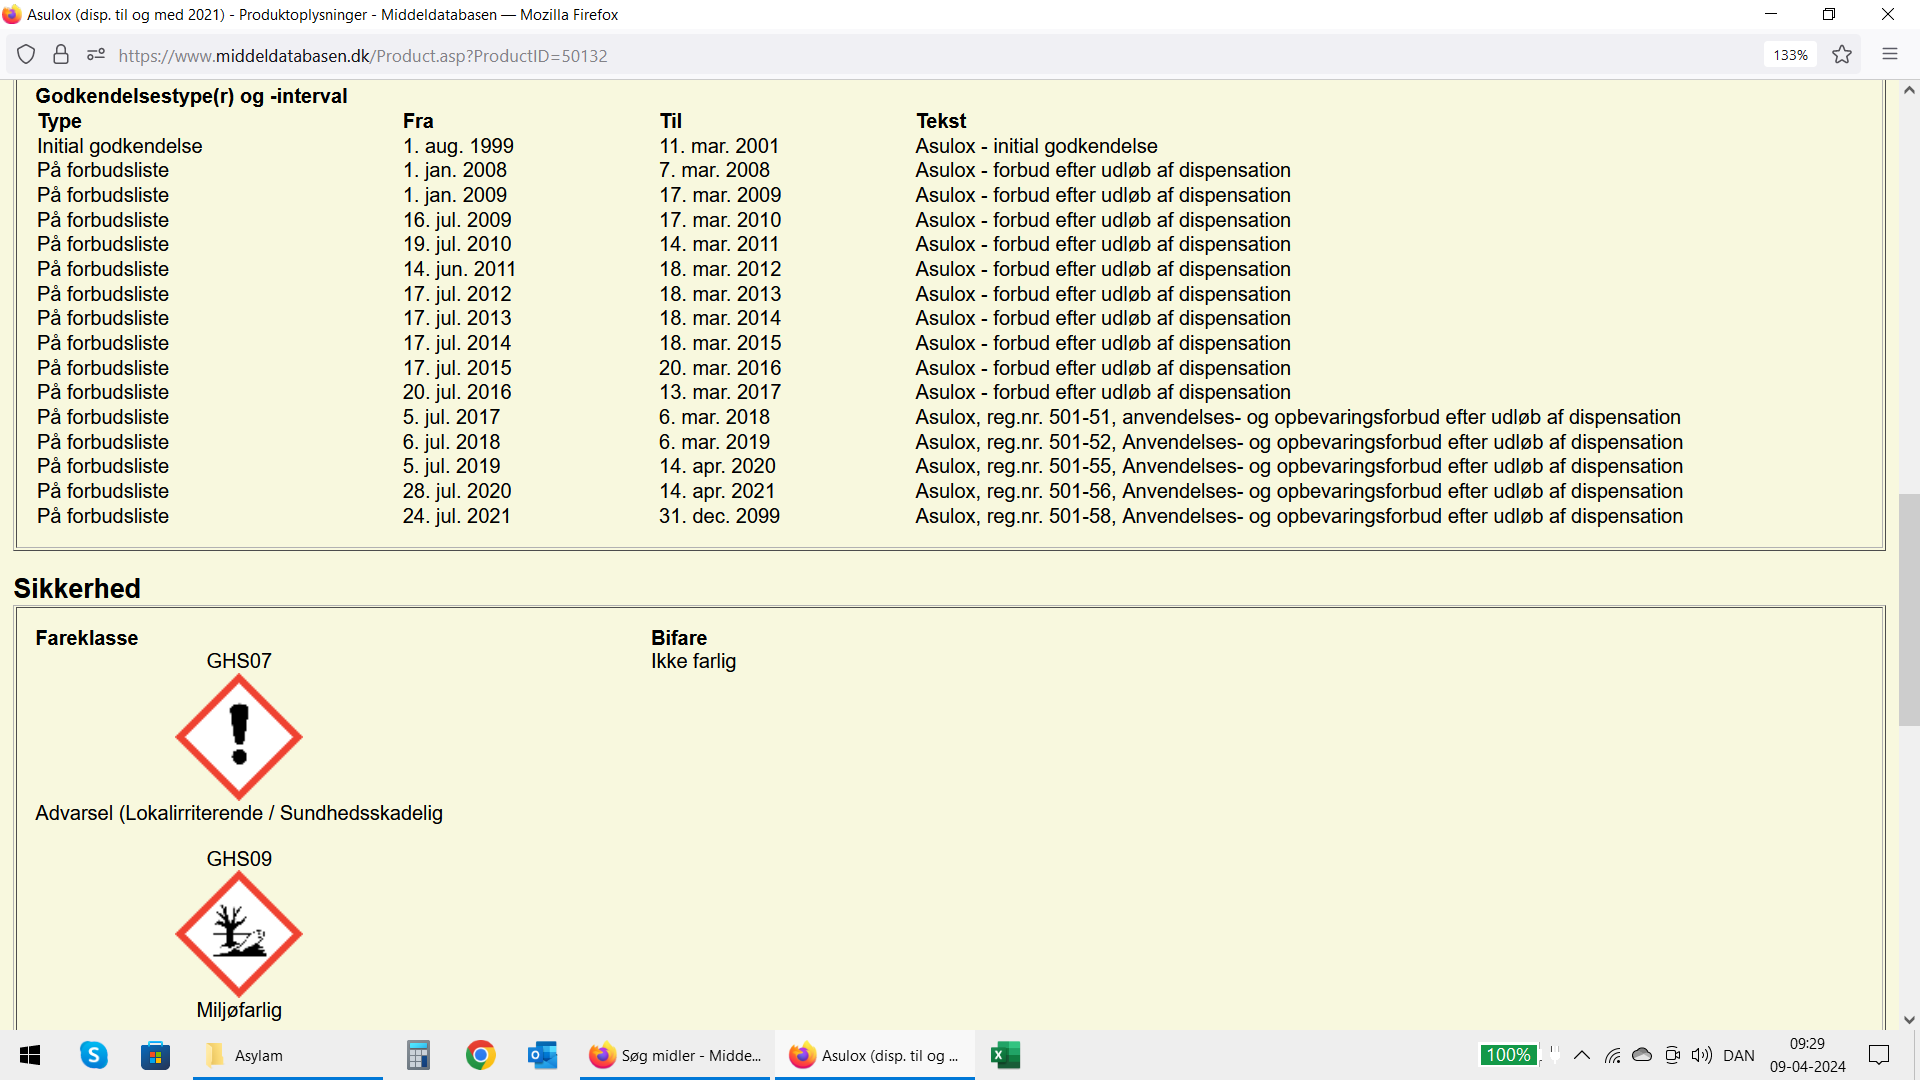The height and width of the screenshot is (1080, 1920).
Task: Launch Google Chrome from the taskbar
Action: click(481, 1055)
